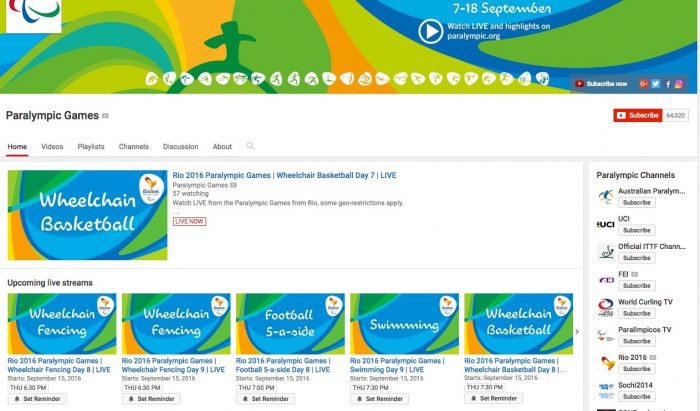Open Wheelchair Fencing Day 8 thumbnail
Screen dimensions: 700x411
pos(62,324)
